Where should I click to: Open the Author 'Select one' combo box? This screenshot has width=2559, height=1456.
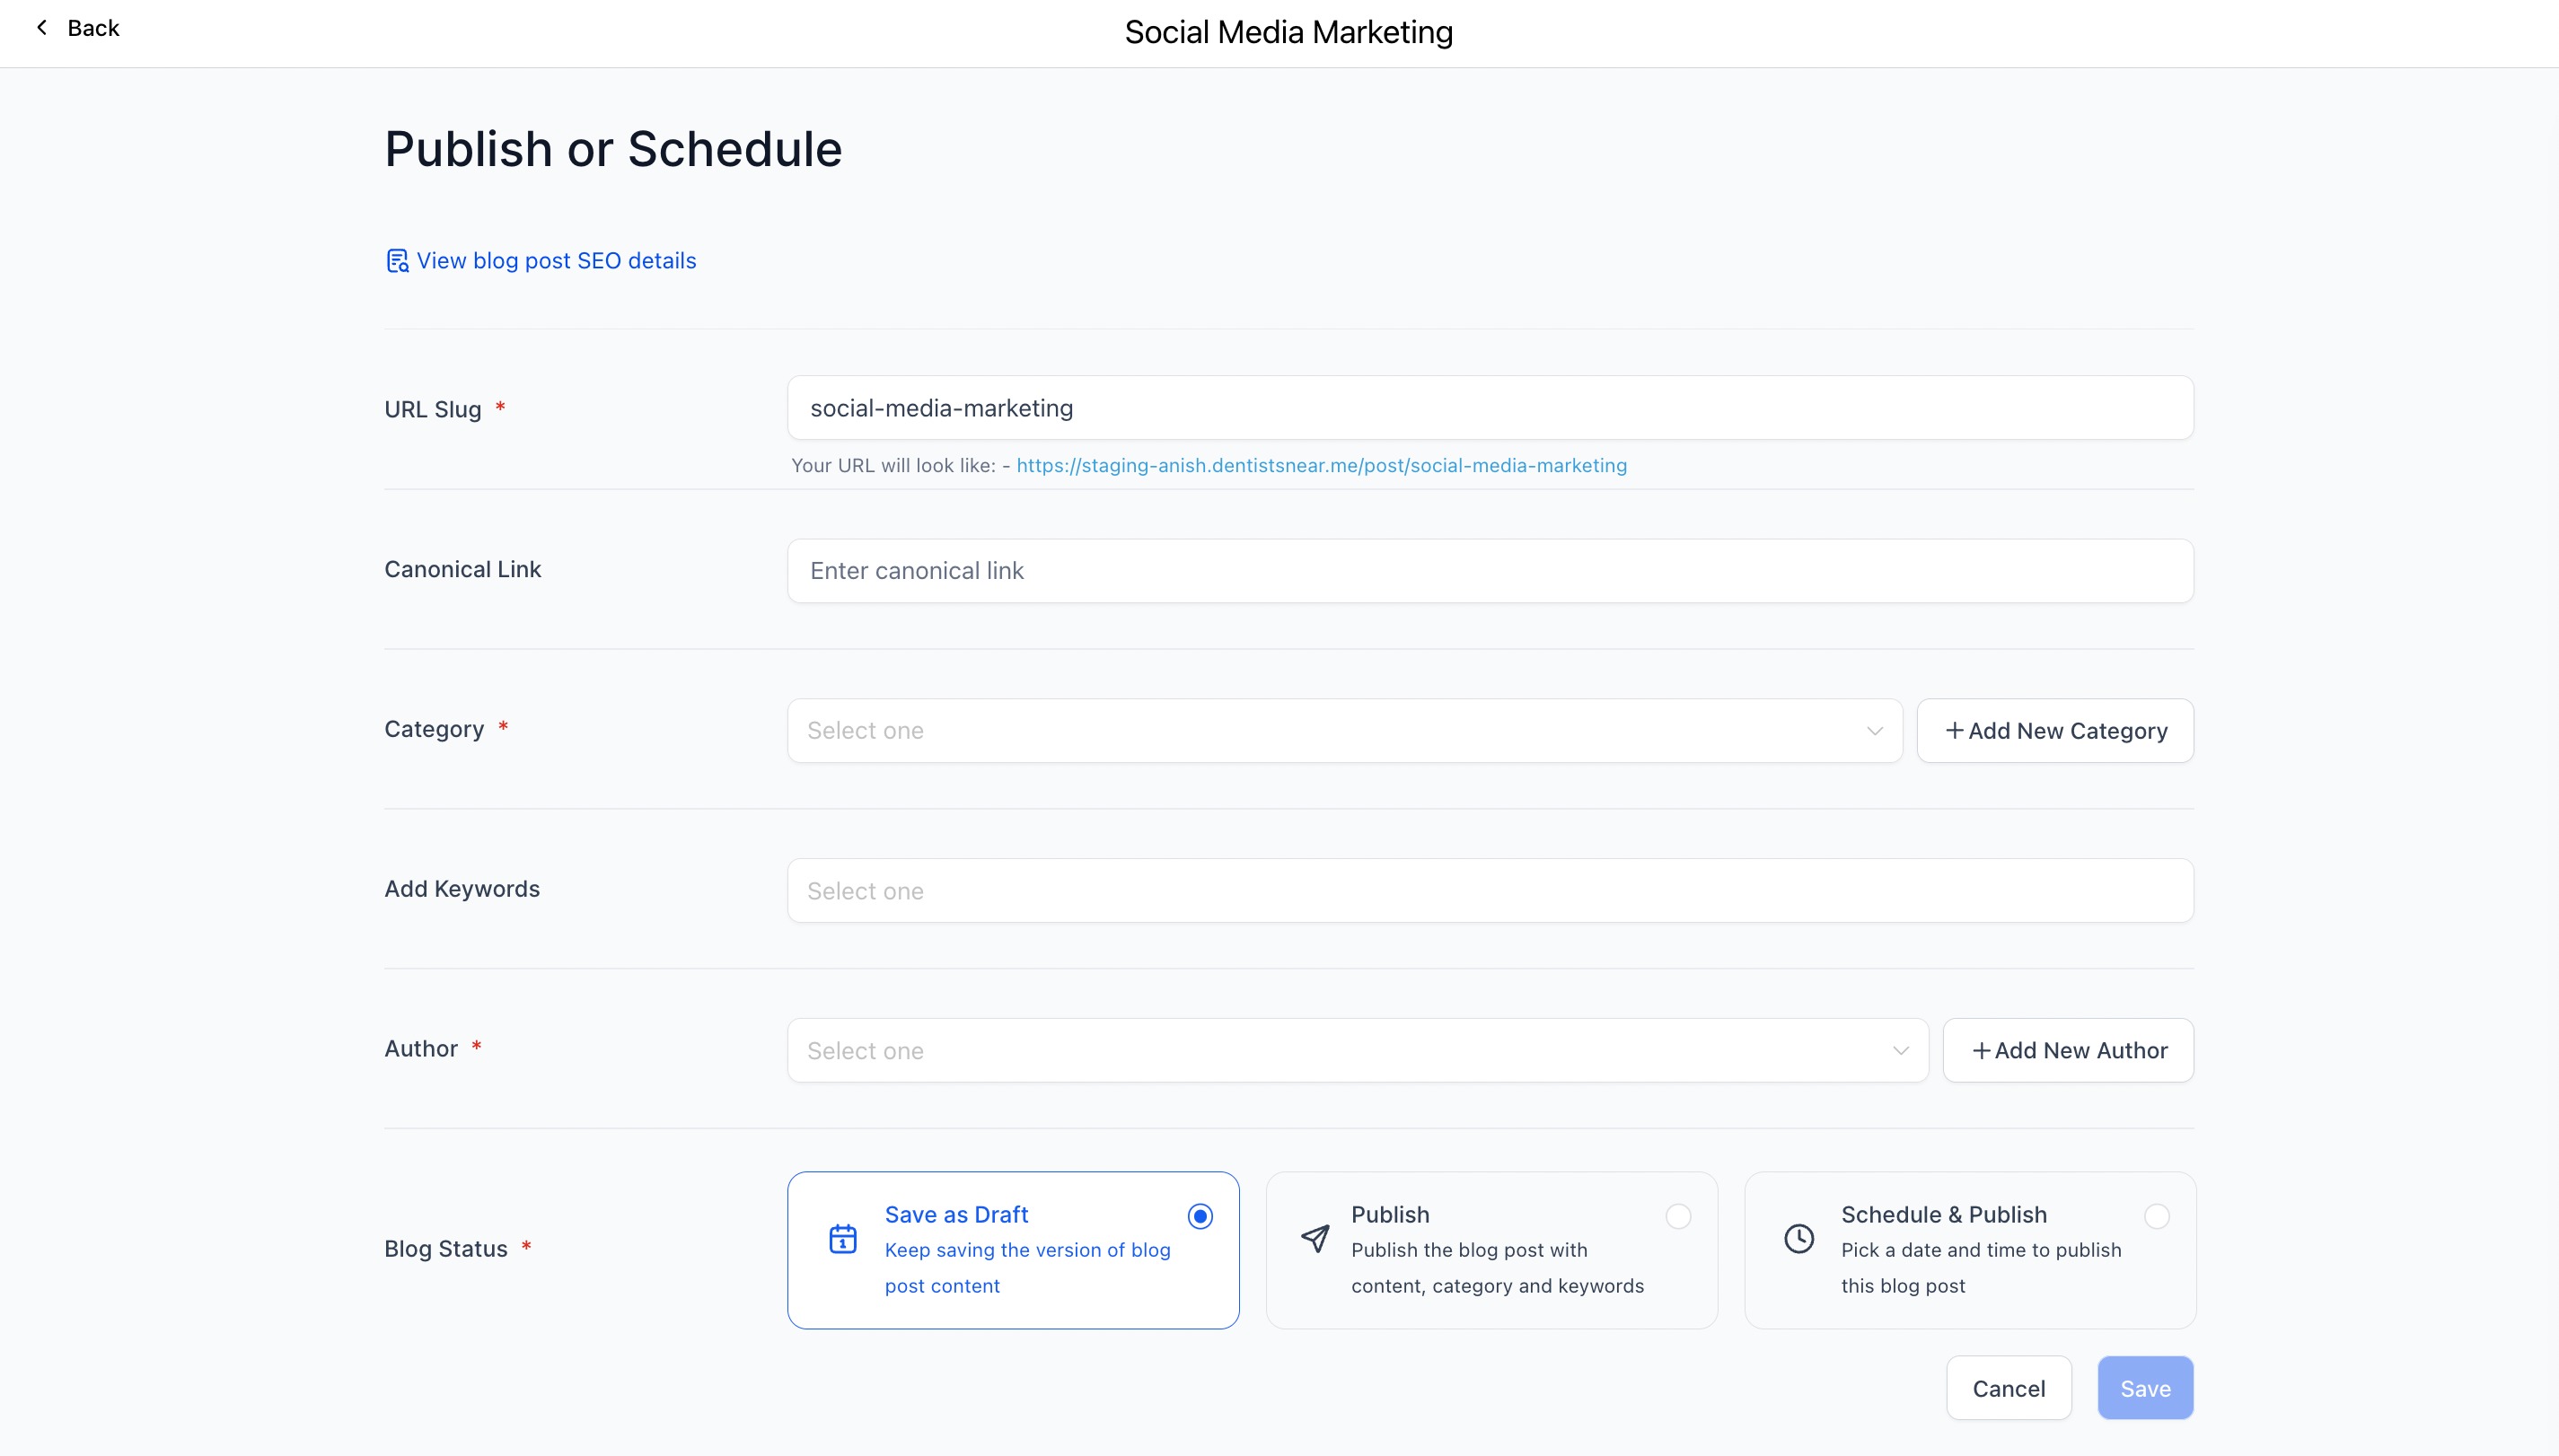(1357, 1051)
